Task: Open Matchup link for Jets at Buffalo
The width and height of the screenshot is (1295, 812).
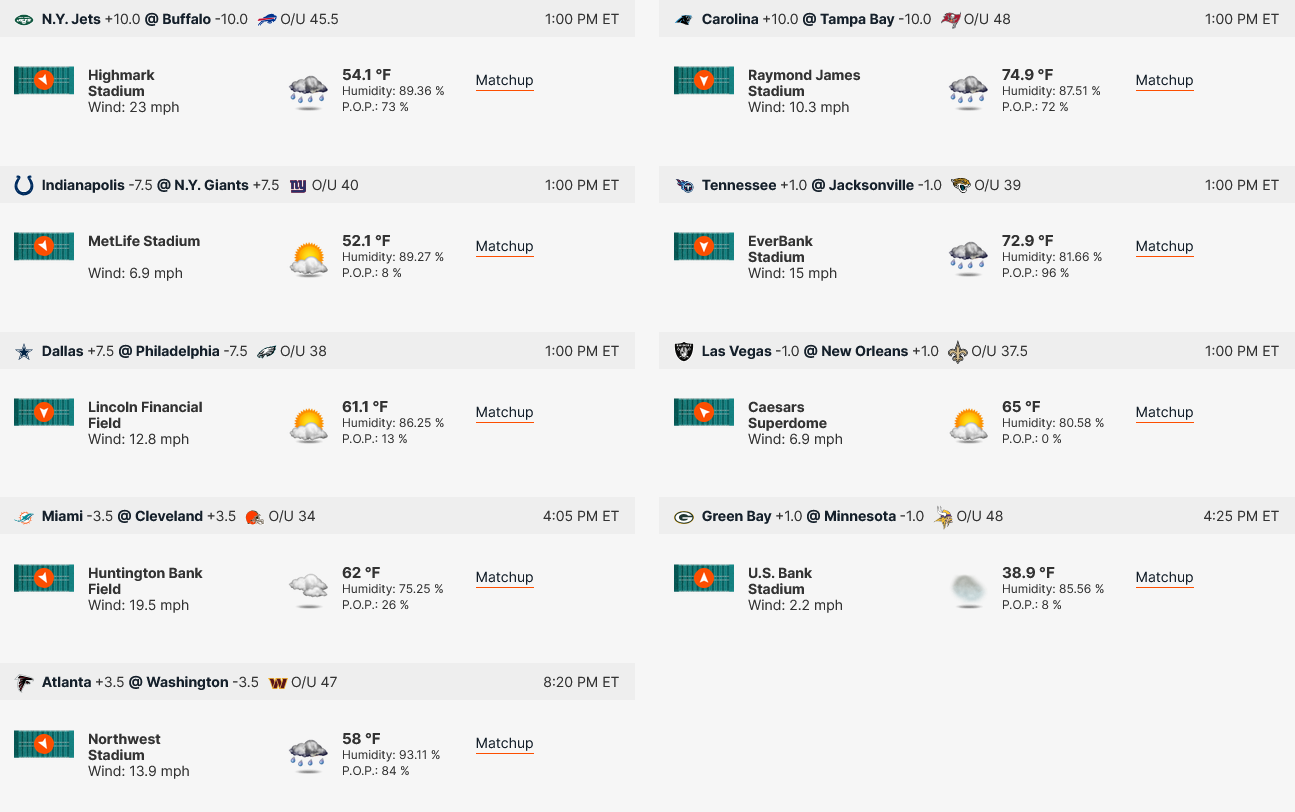Action: [504, 81]
